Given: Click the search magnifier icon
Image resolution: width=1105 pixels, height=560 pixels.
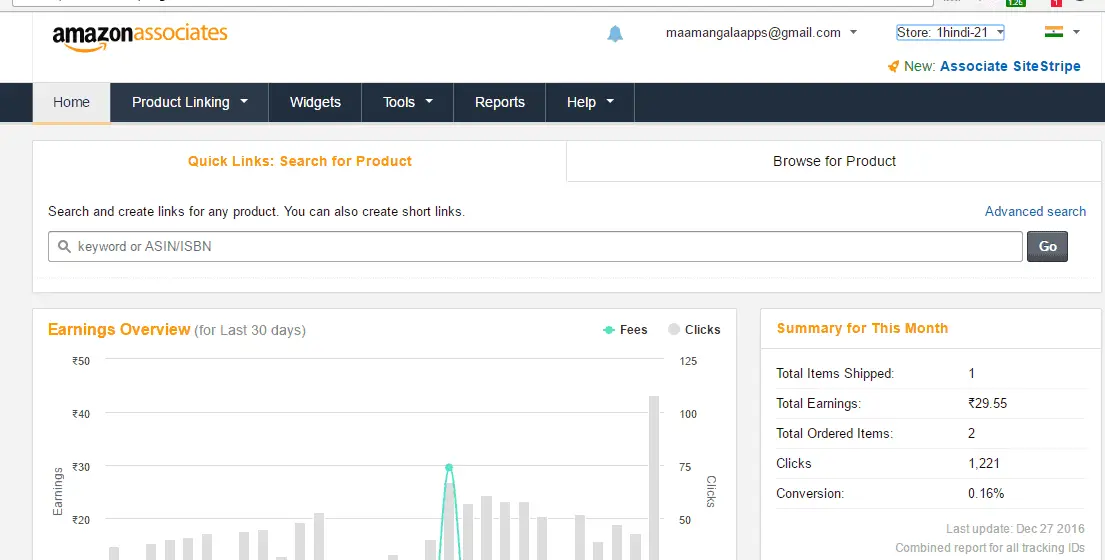Looking at the screenshot, I should (64, 247).
